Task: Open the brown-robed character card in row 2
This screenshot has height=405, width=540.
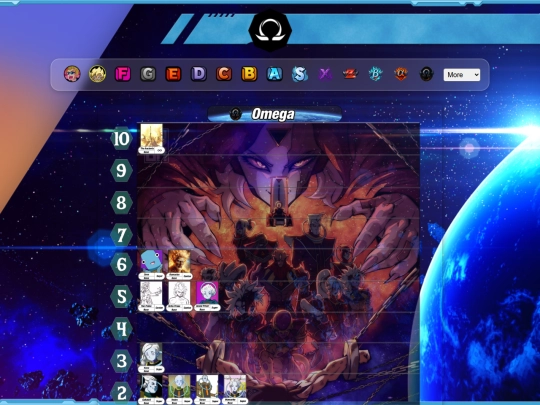Action: coord(207,390)
